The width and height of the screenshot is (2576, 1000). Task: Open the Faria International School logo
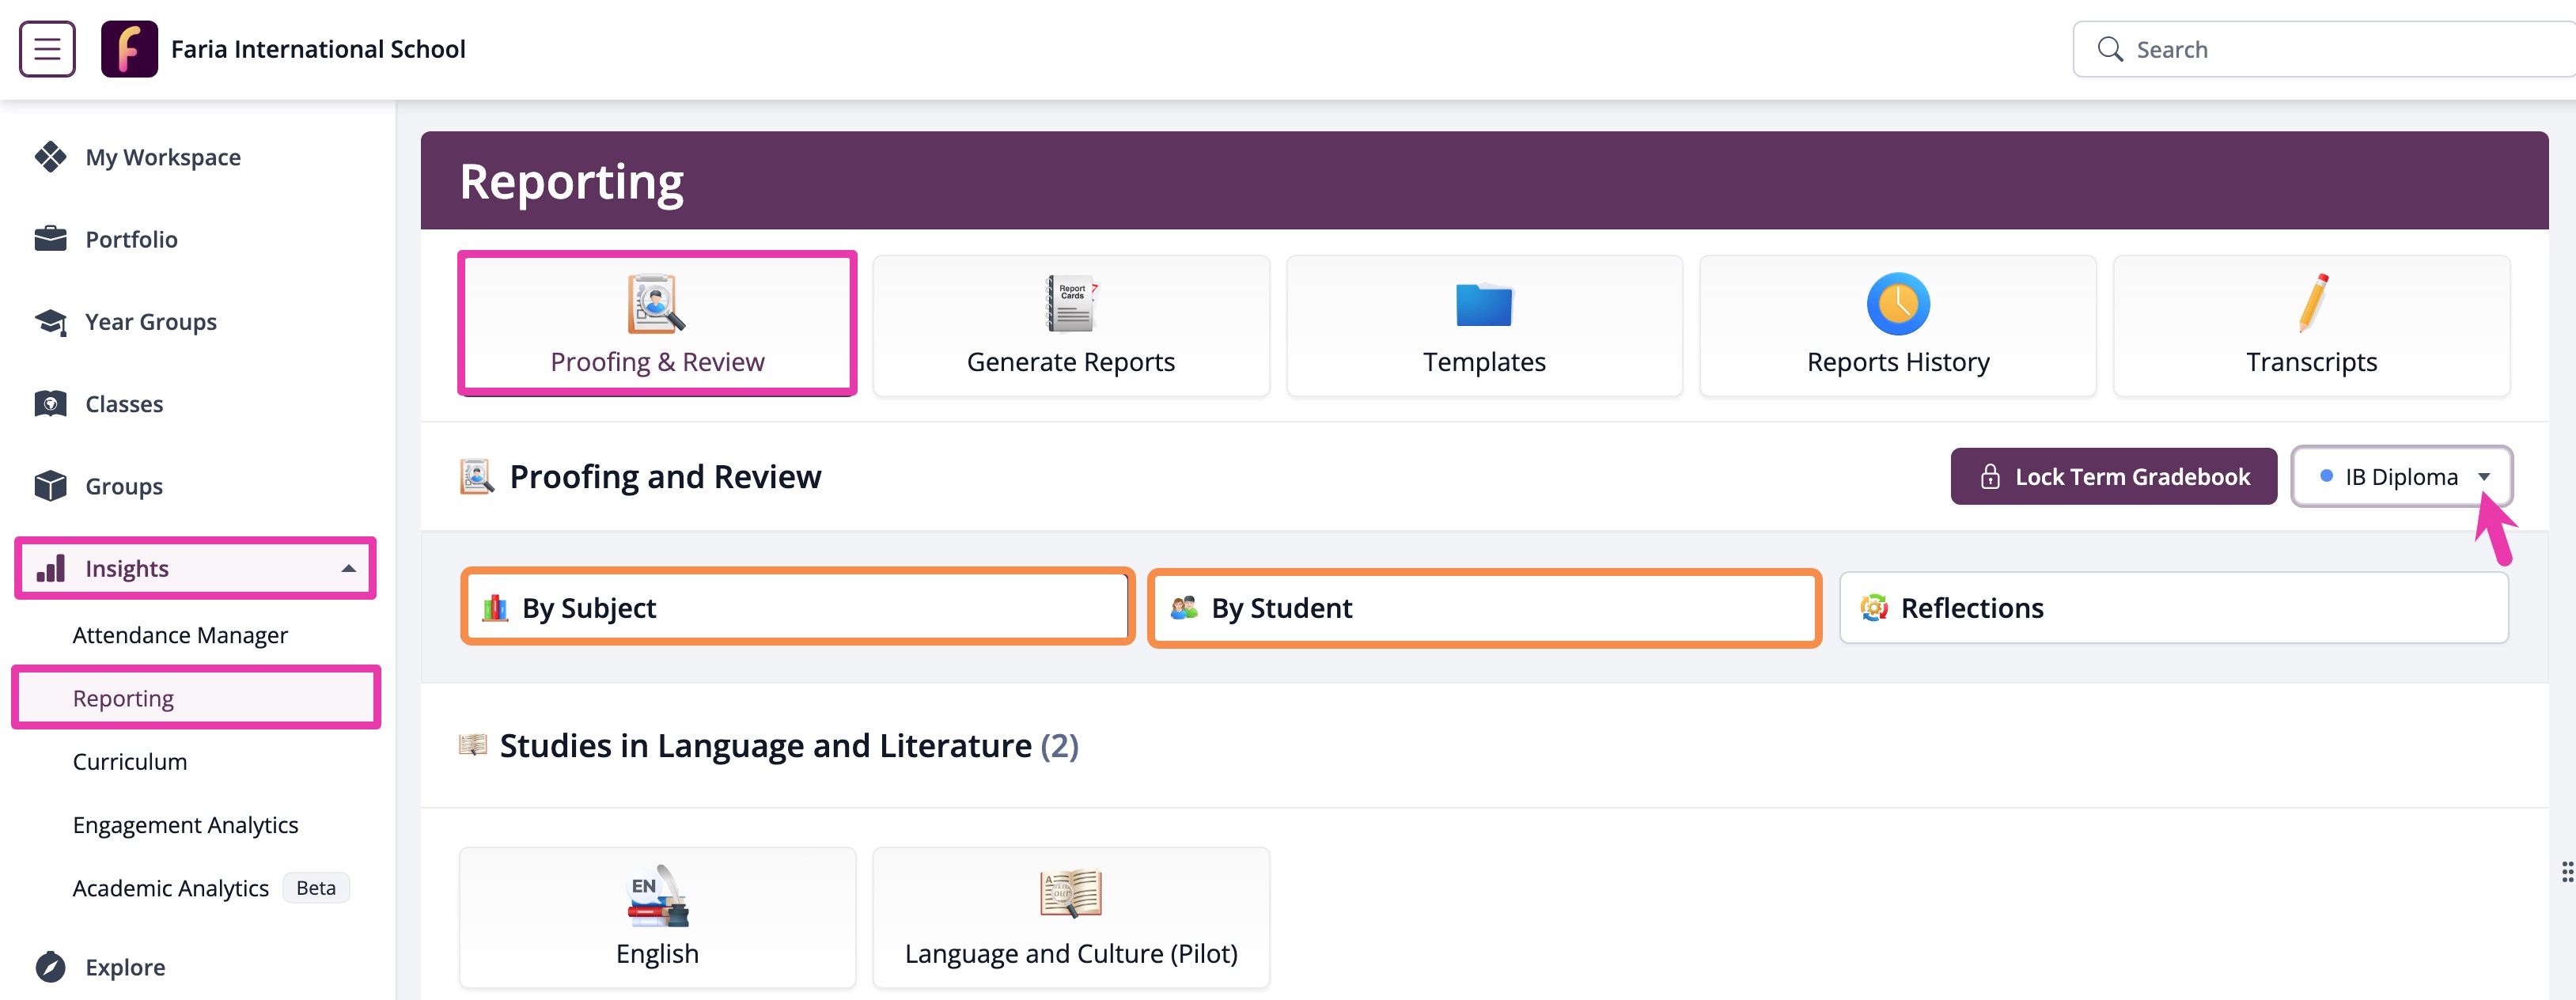tap(129, 48)
